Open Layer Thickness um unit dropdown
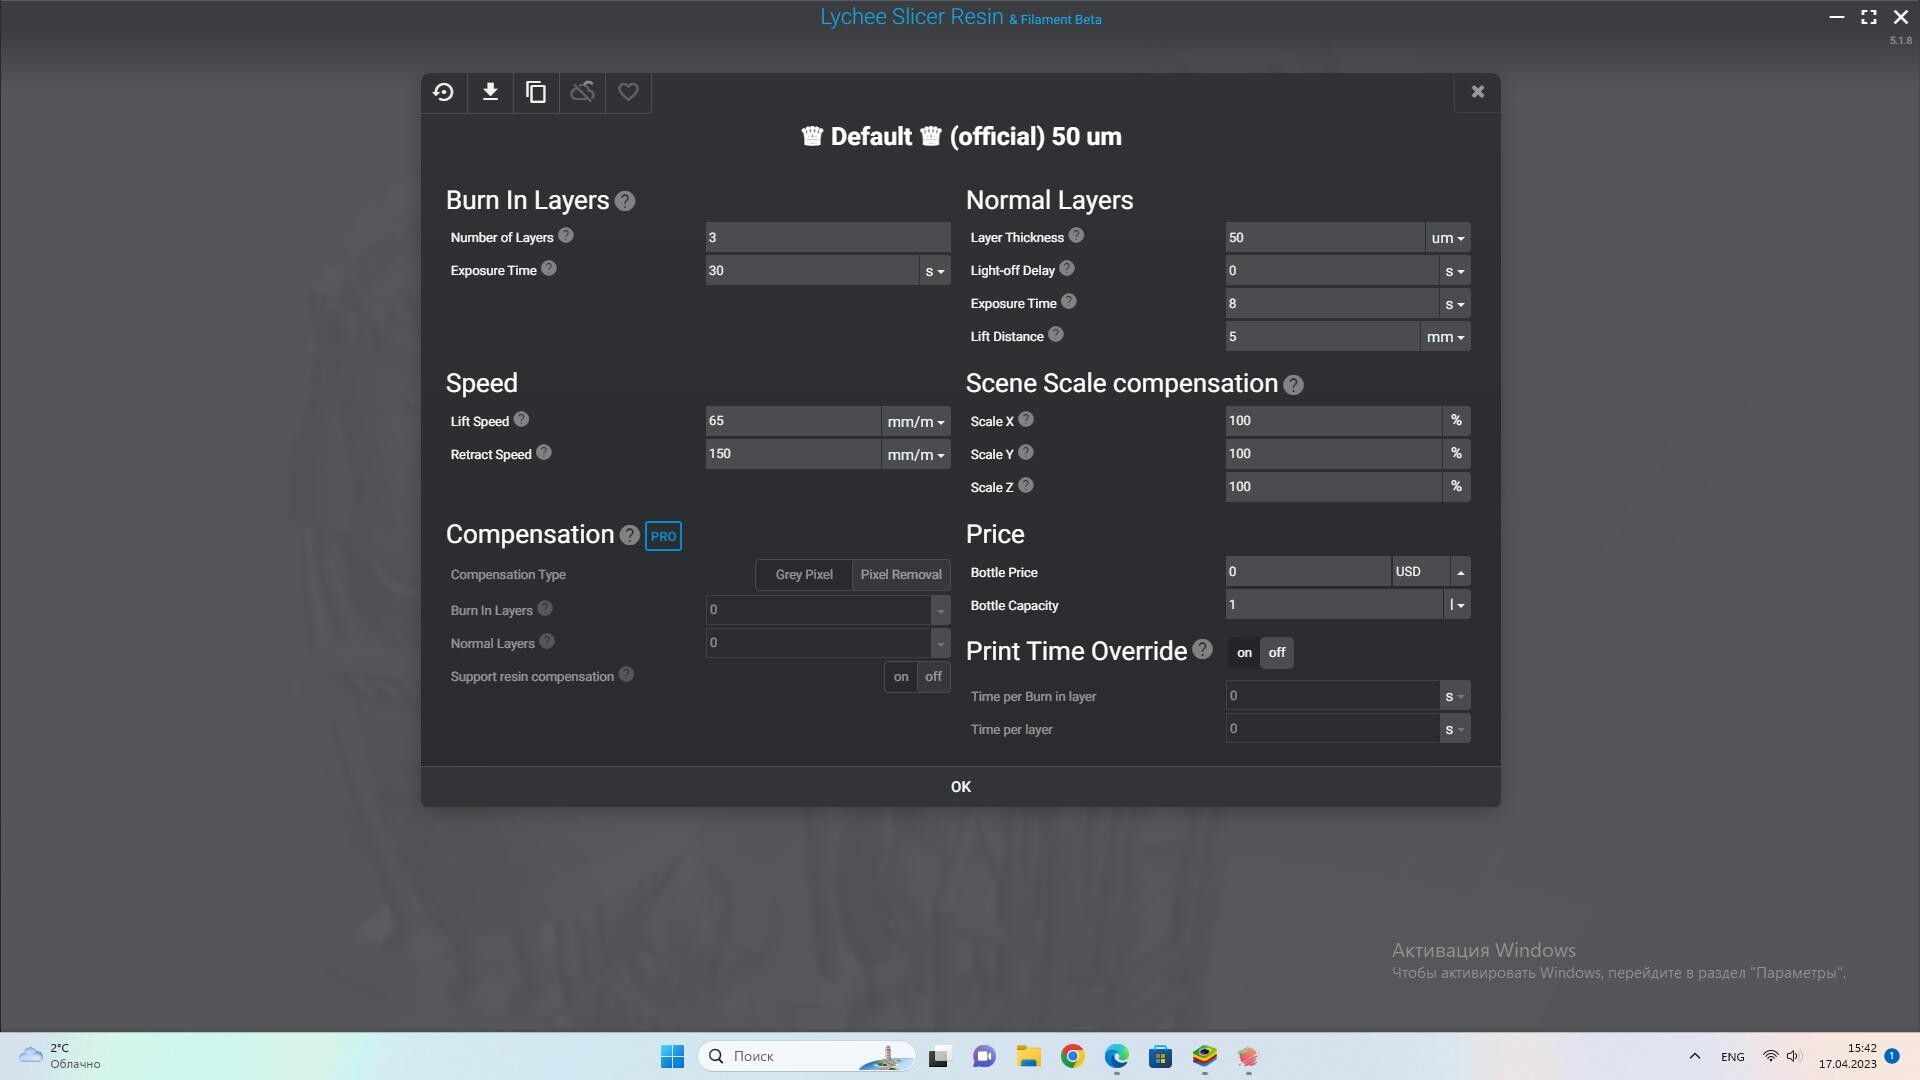The width and height of the screenshot is (1920, 1080). pos(1447,238)
